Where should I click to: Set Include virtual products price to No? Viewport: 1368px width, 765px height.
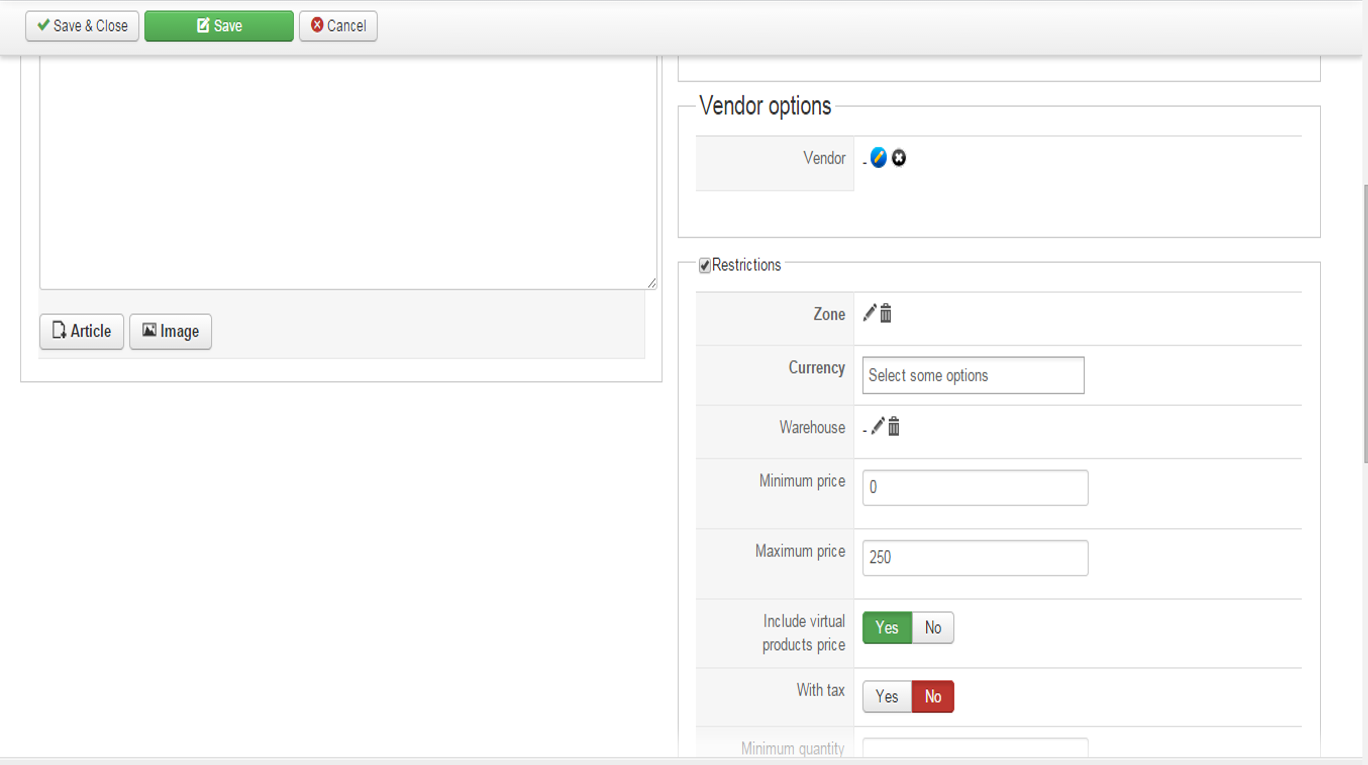pos(933,628)
